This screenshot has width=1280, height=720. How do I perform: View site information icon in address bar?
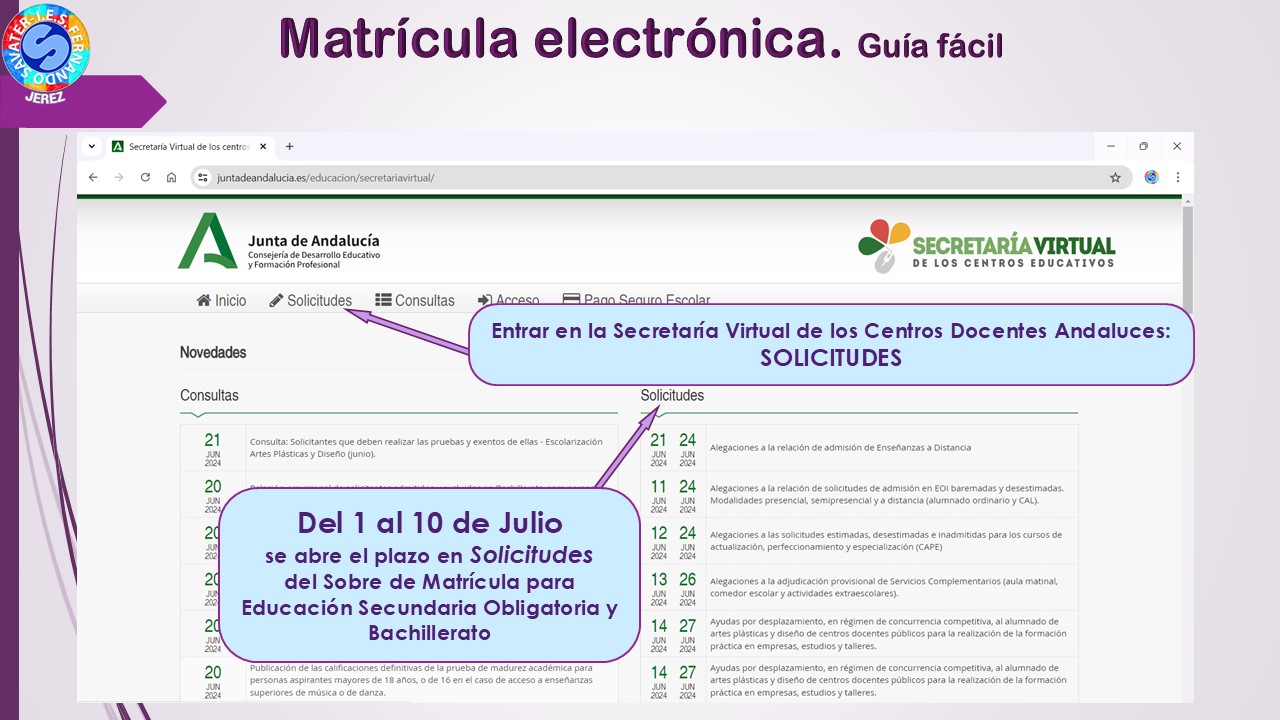tap(202, 177)
